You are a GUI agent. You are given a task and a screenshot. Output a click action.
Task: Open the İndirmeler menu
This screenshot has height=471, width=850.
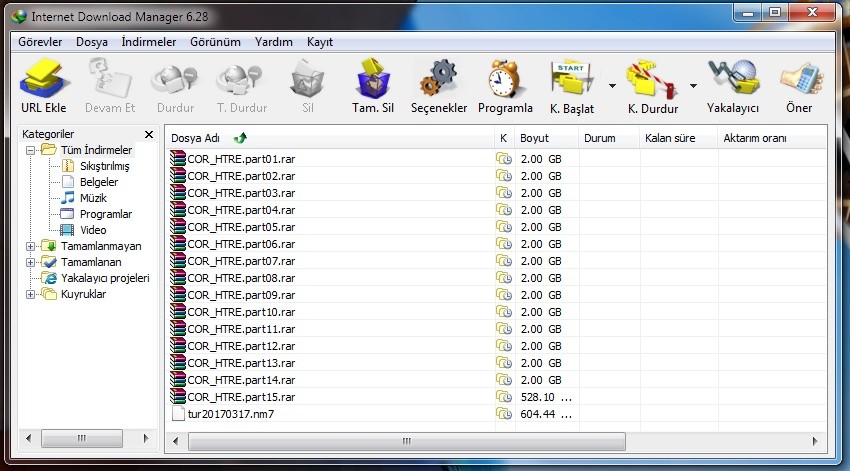[x=149, y=42]
